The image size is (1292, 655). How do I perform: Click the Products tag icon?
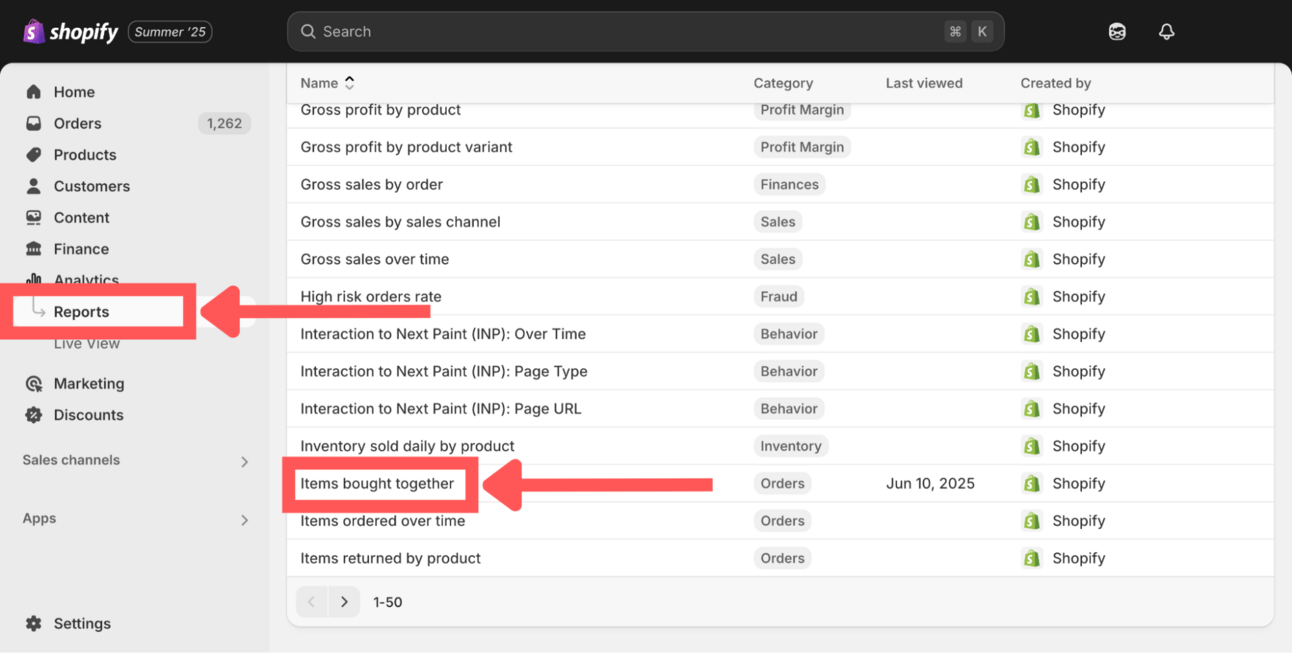coord(34,155)
